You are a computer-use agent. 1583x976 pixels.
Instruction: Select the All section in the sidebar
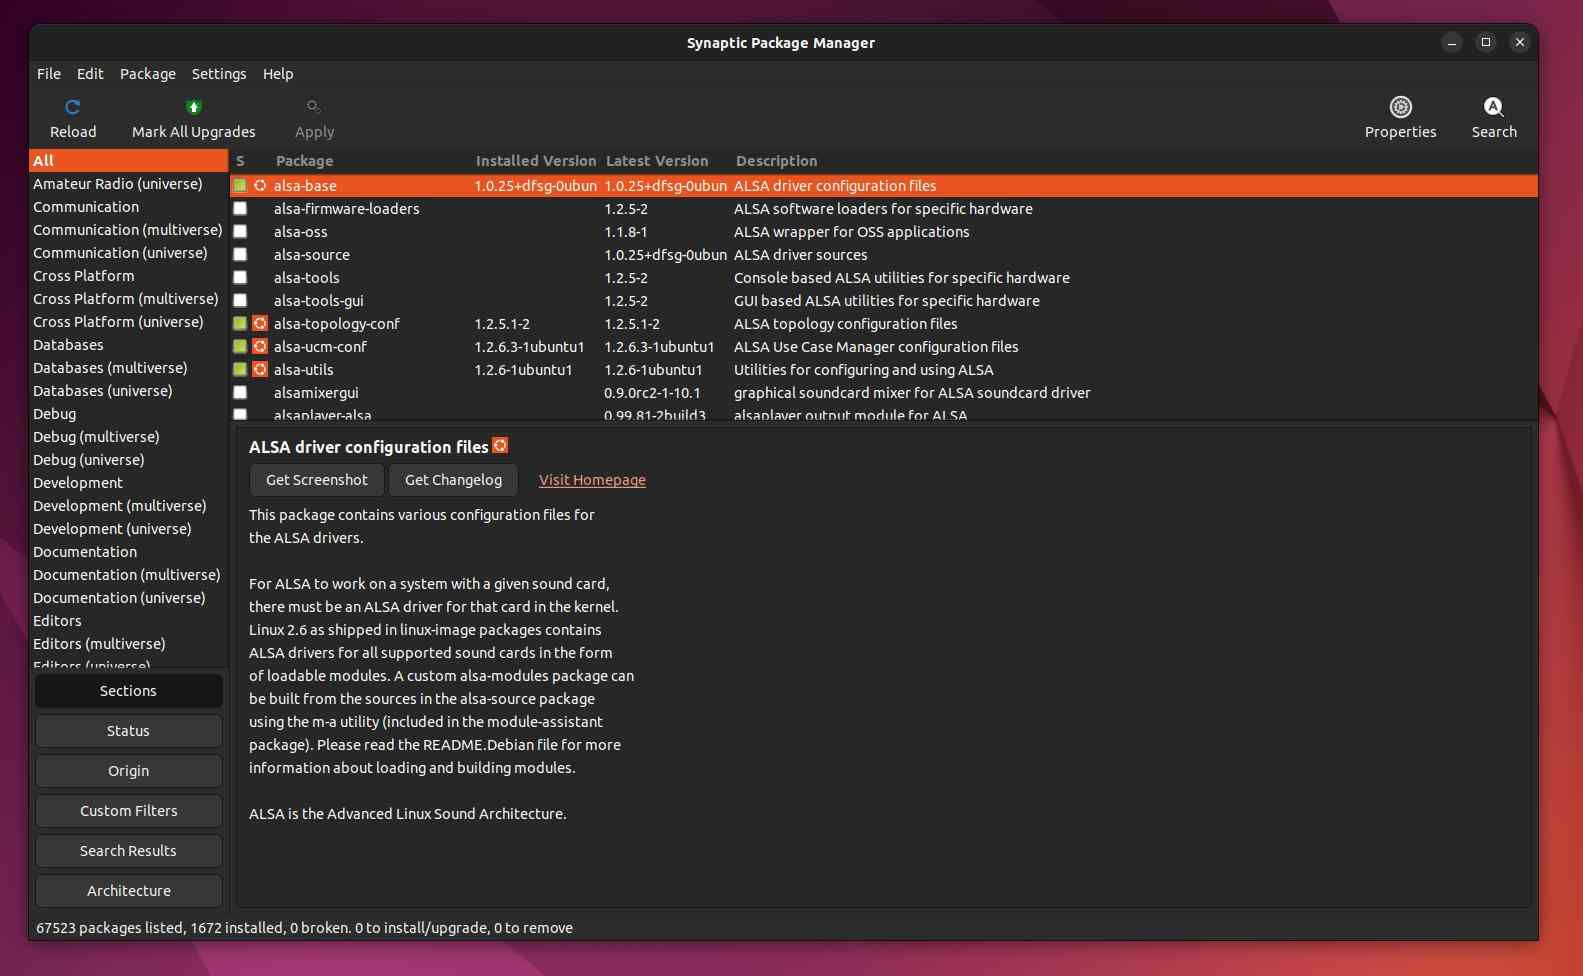point(129,161)
